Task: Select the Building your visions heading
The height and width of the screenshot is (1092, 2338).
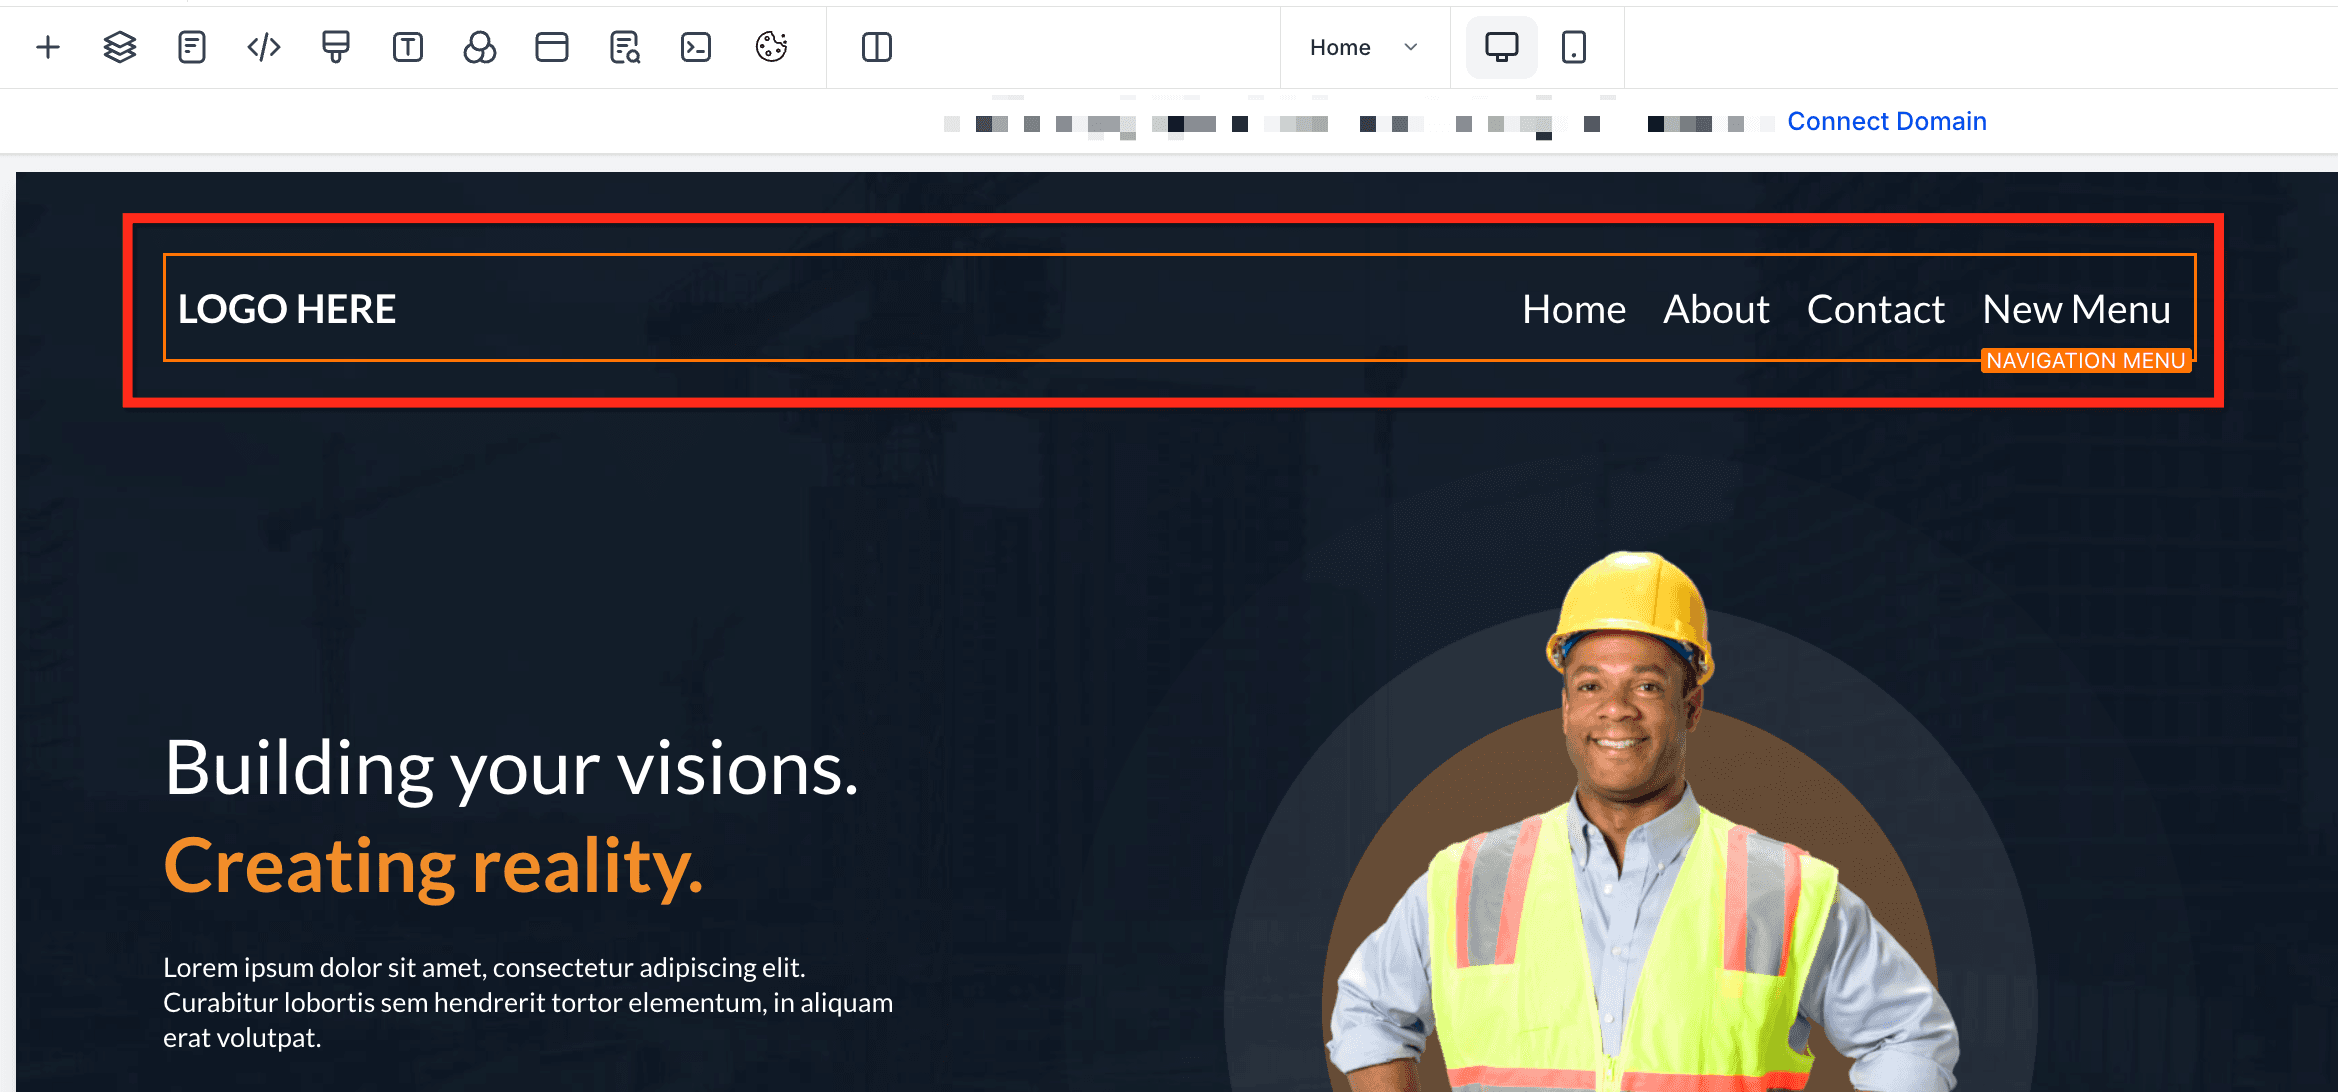Action: [512, 768]
